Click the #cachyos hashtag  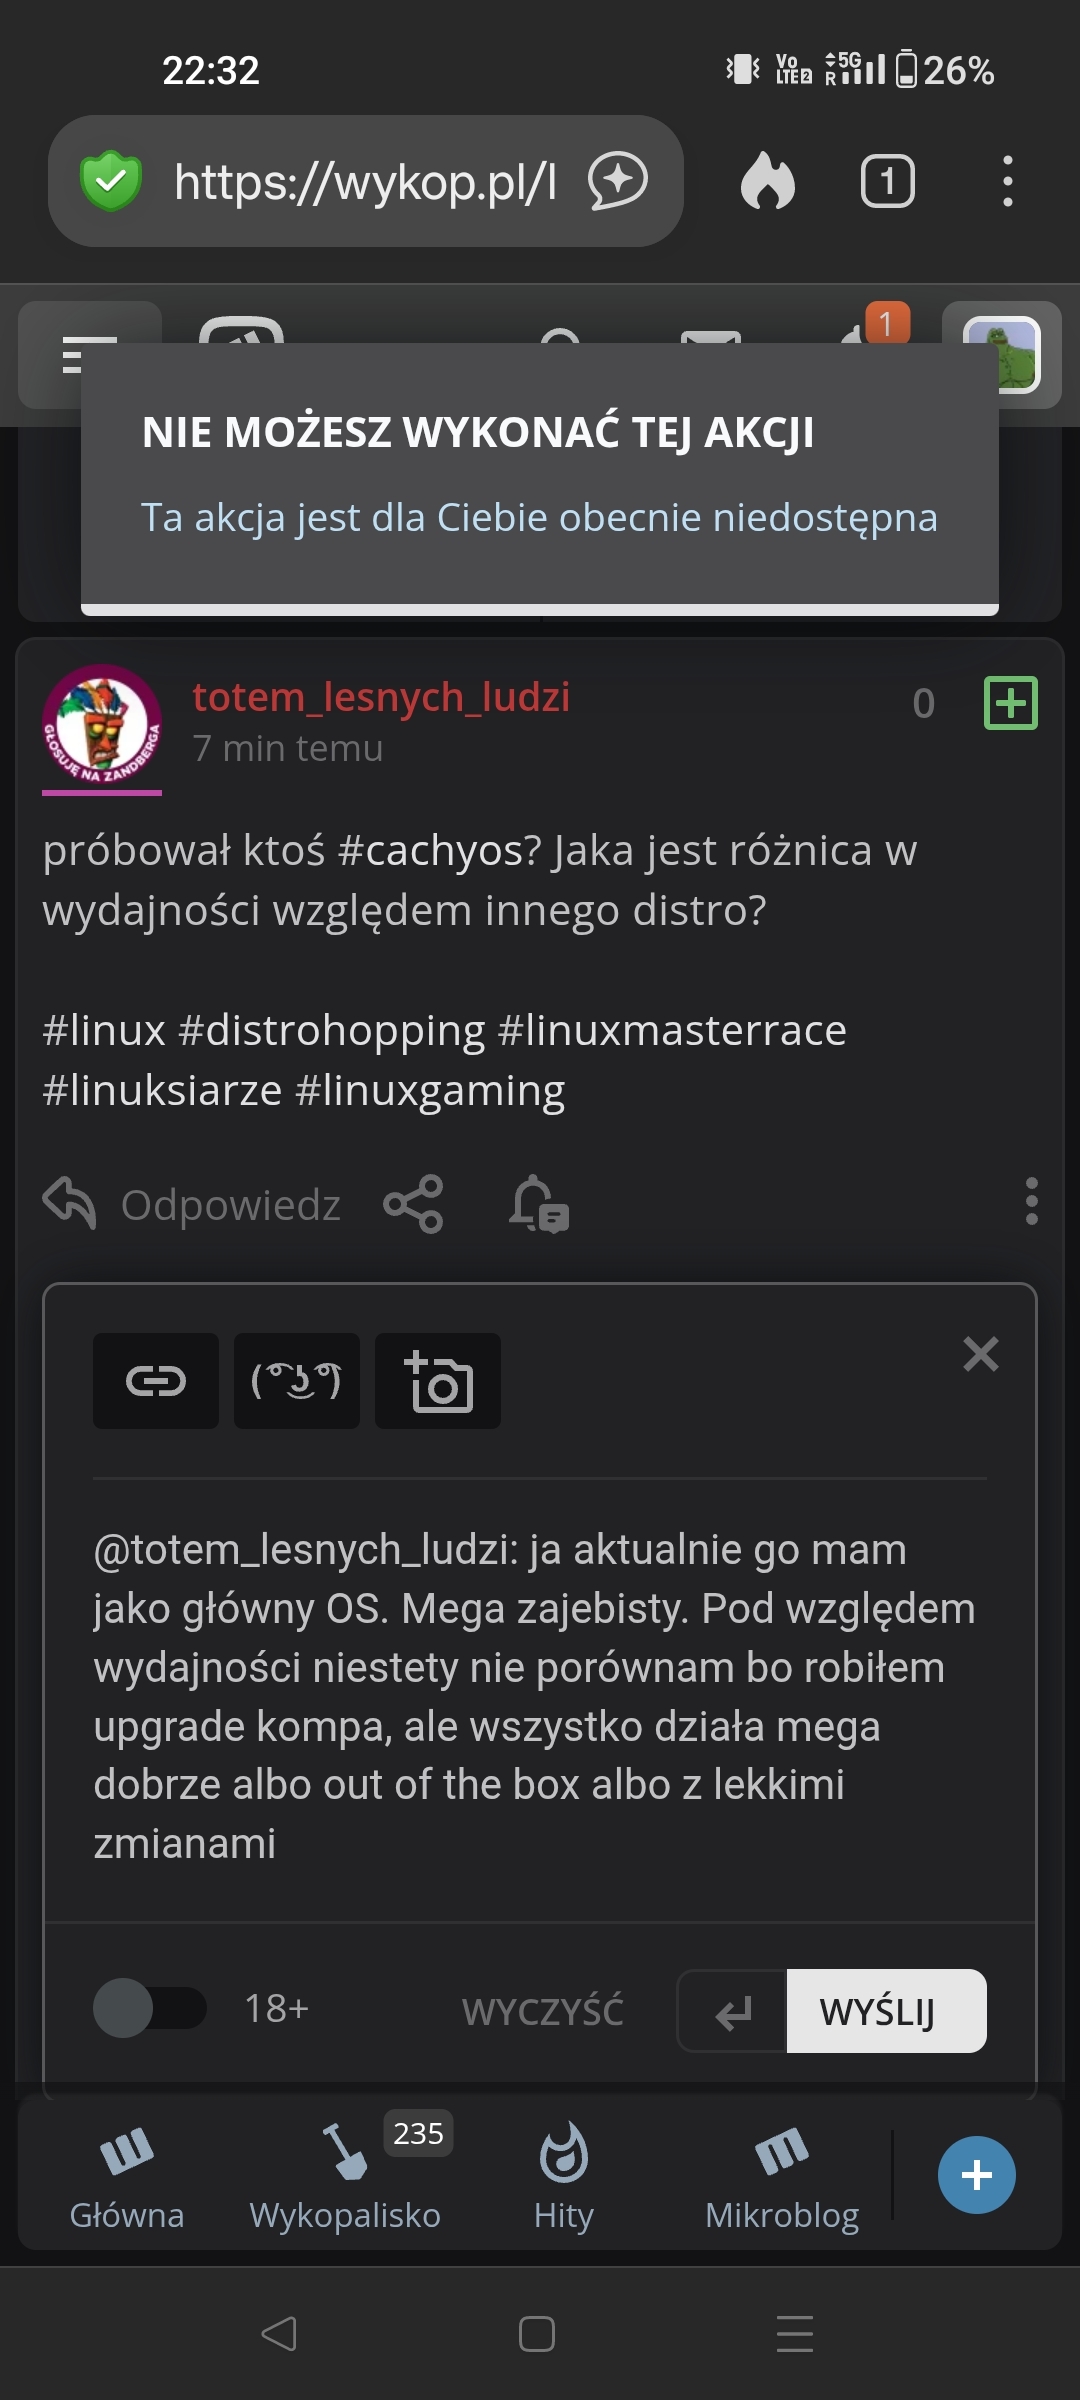click(x=439, y=851)
